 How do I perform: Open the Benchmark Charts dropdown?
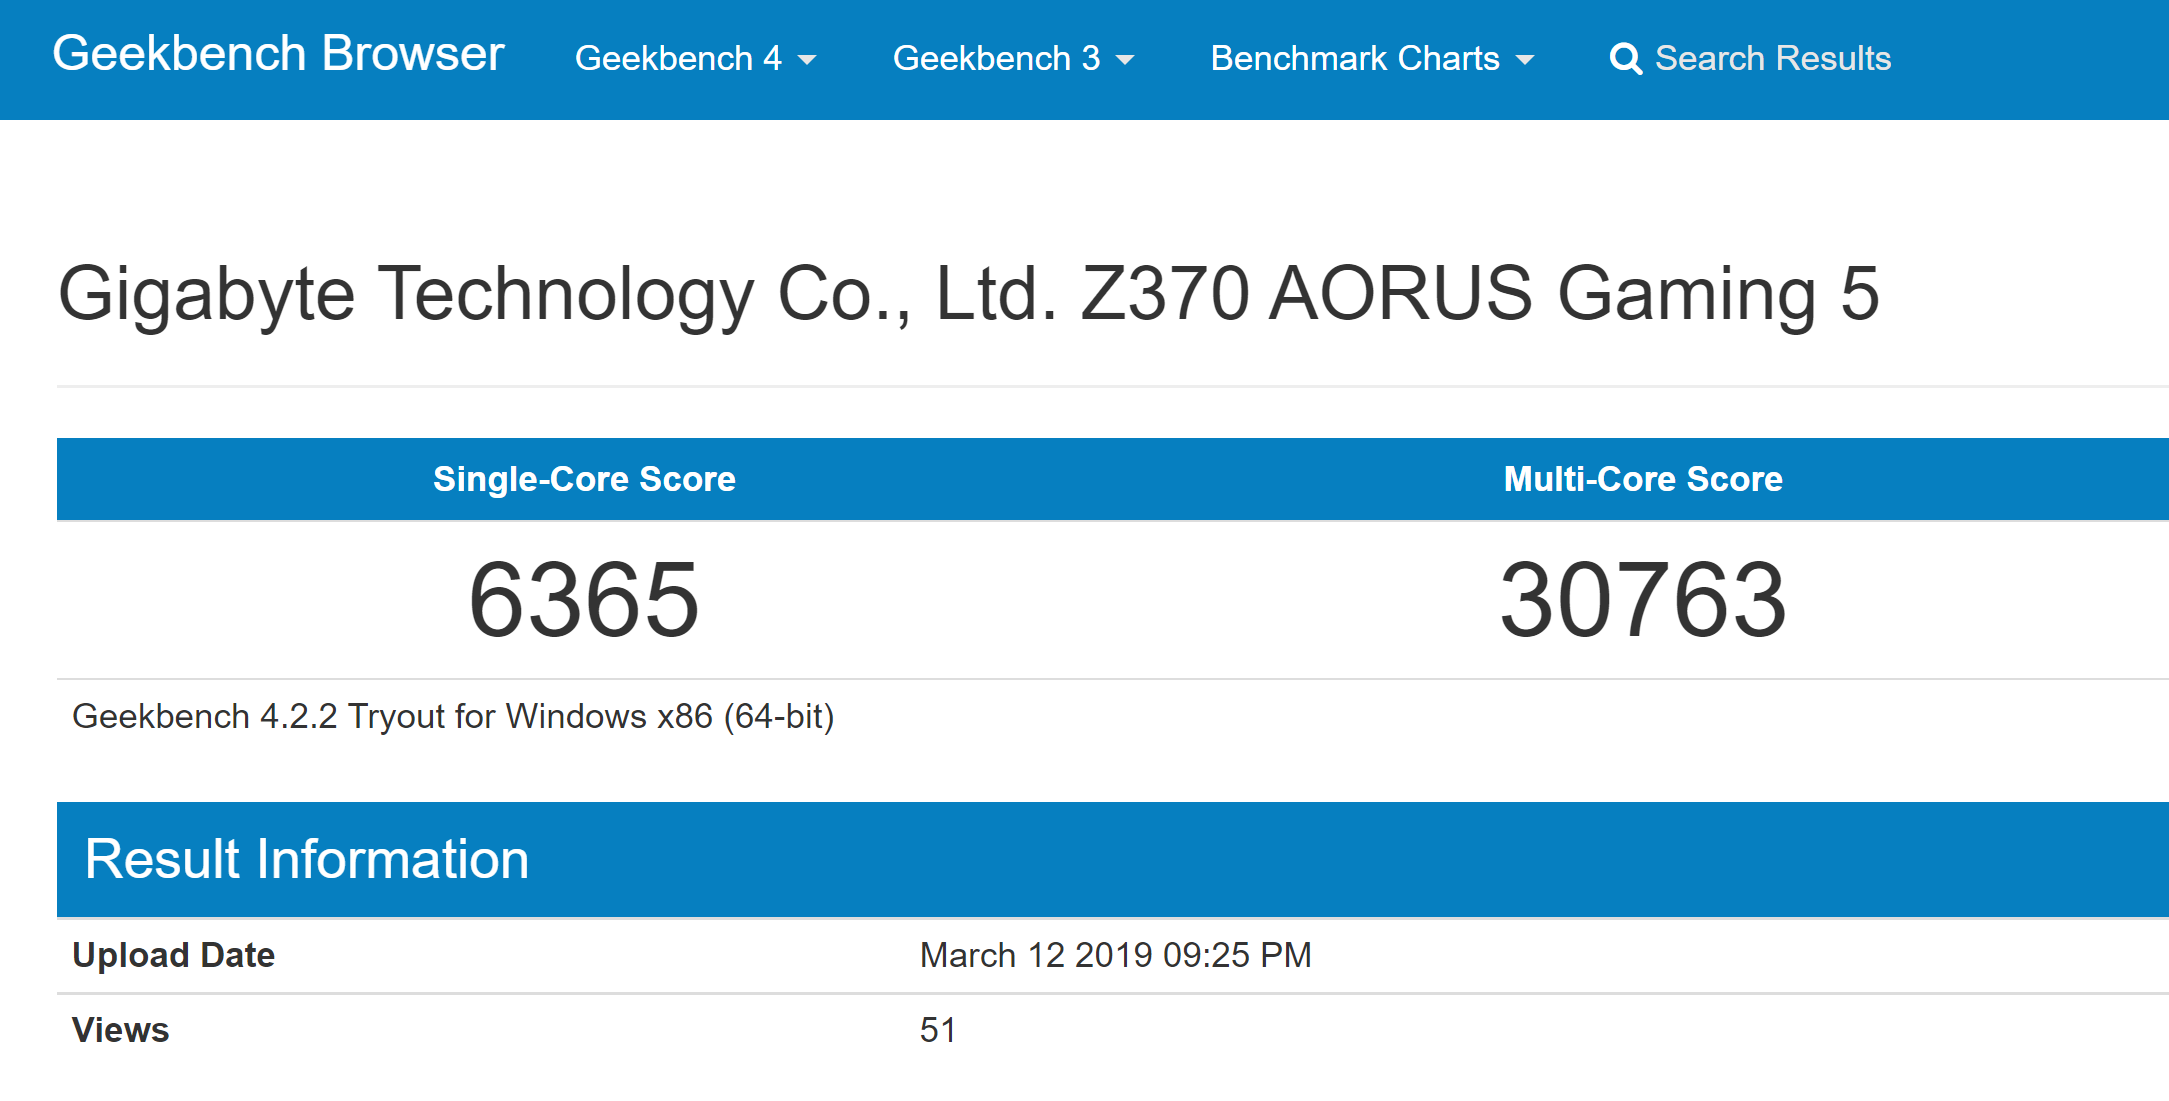1372,59
